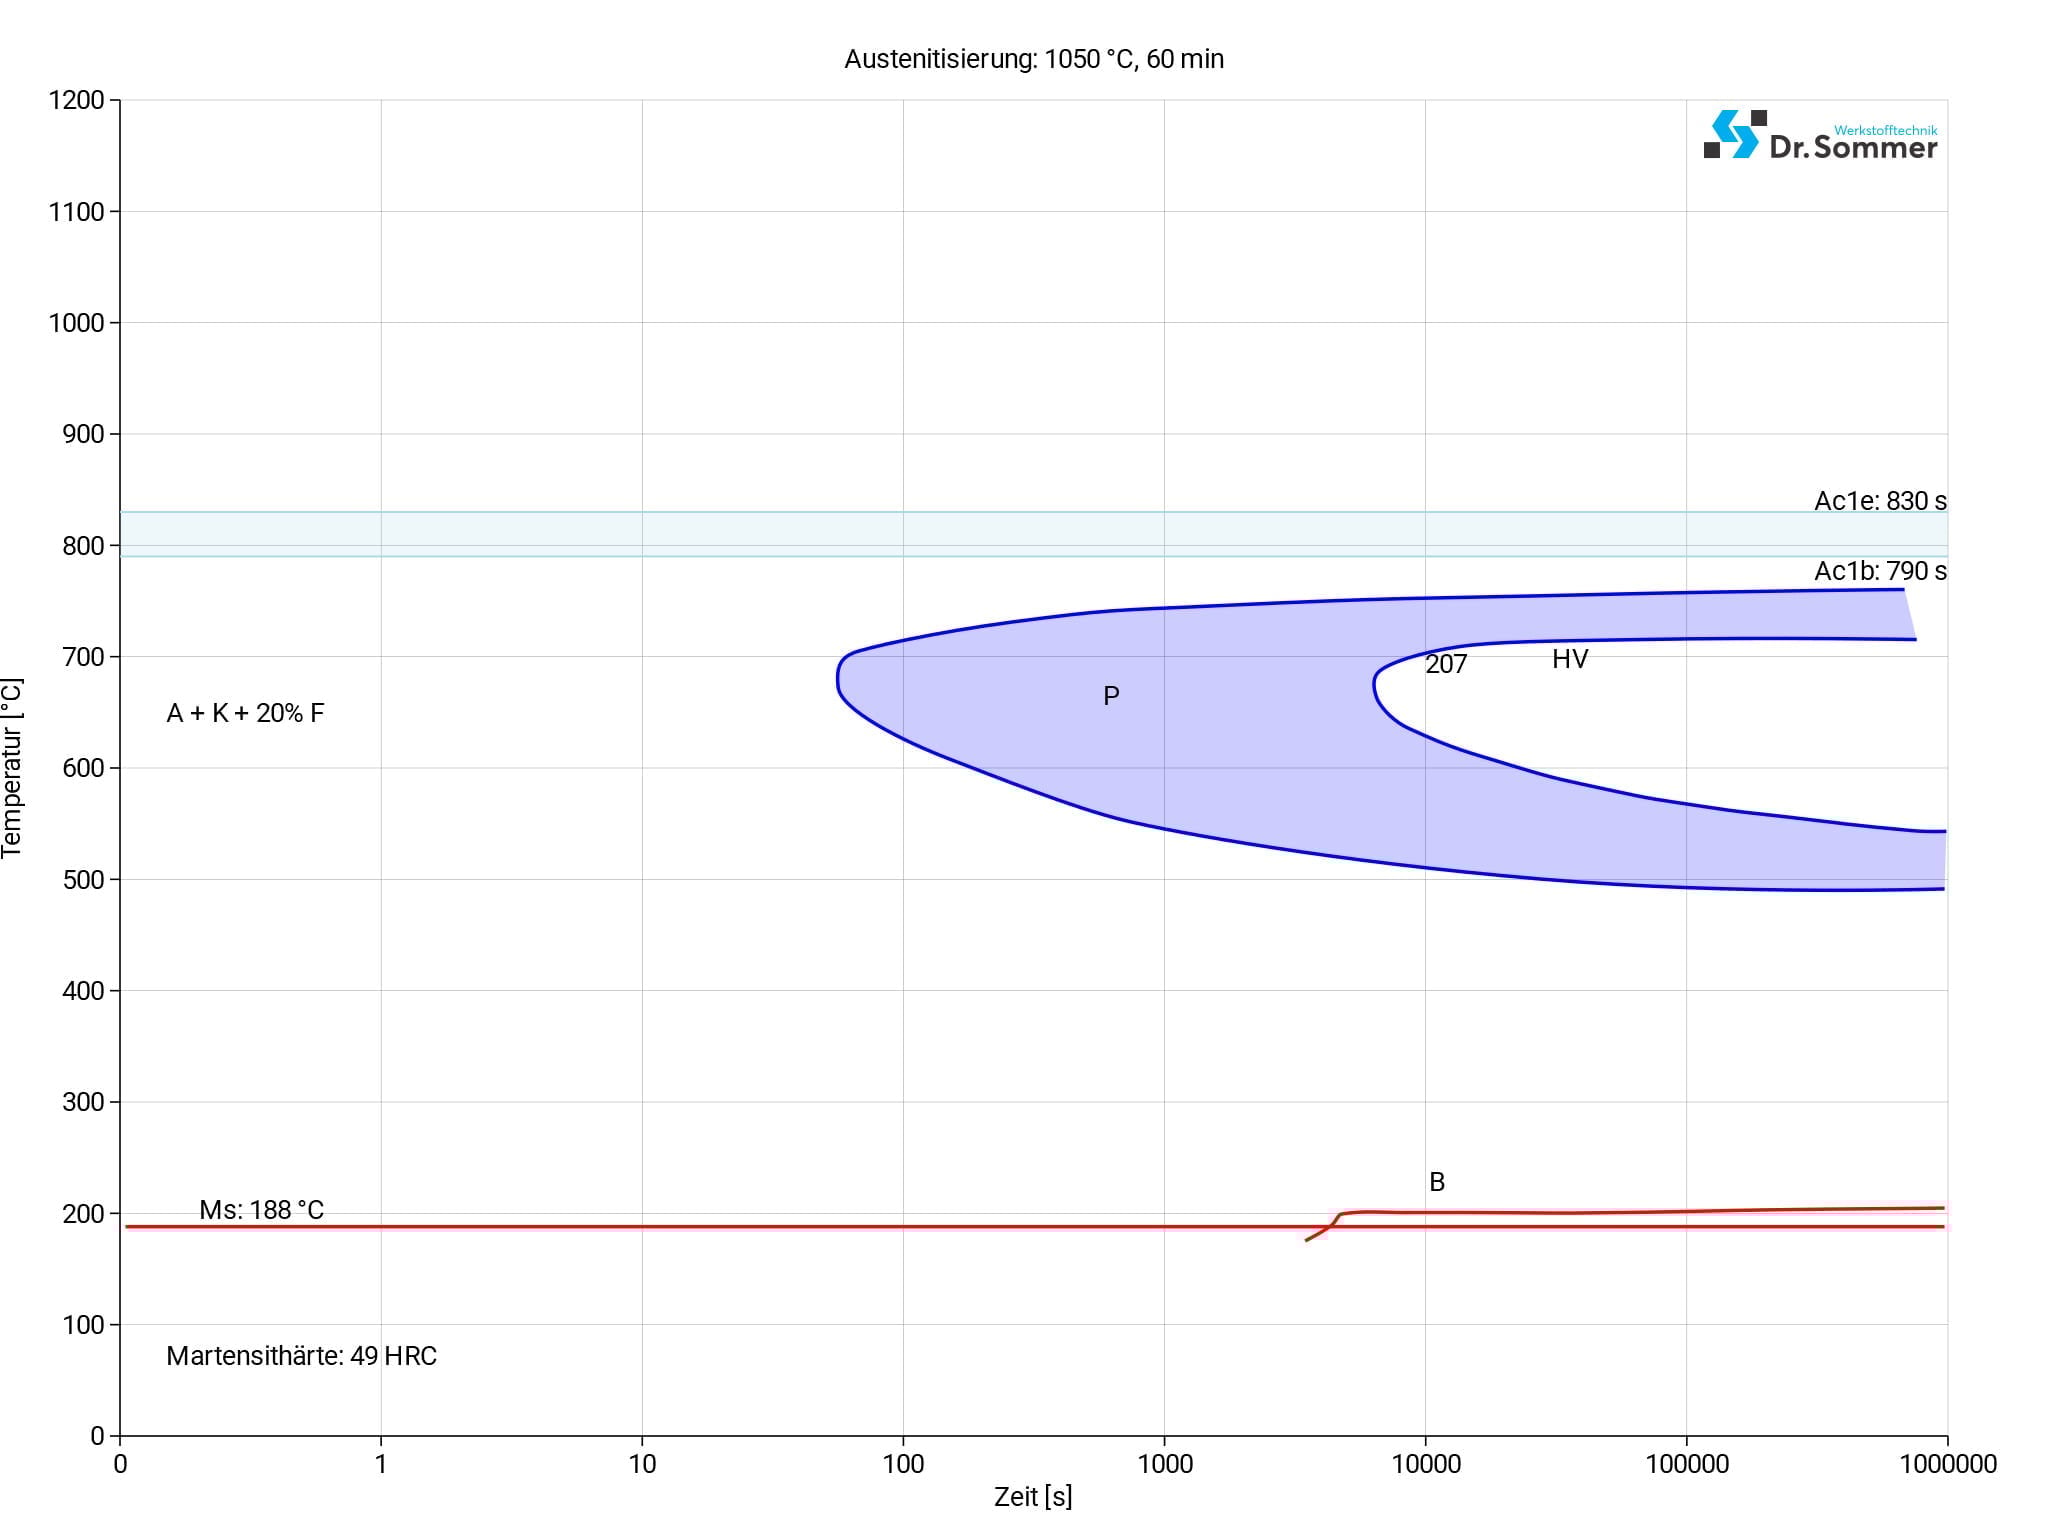The image size is (2048, 1536).
Task: Click the Martensithärte: 49 HRC text
Action: (x=301, y=1356)
